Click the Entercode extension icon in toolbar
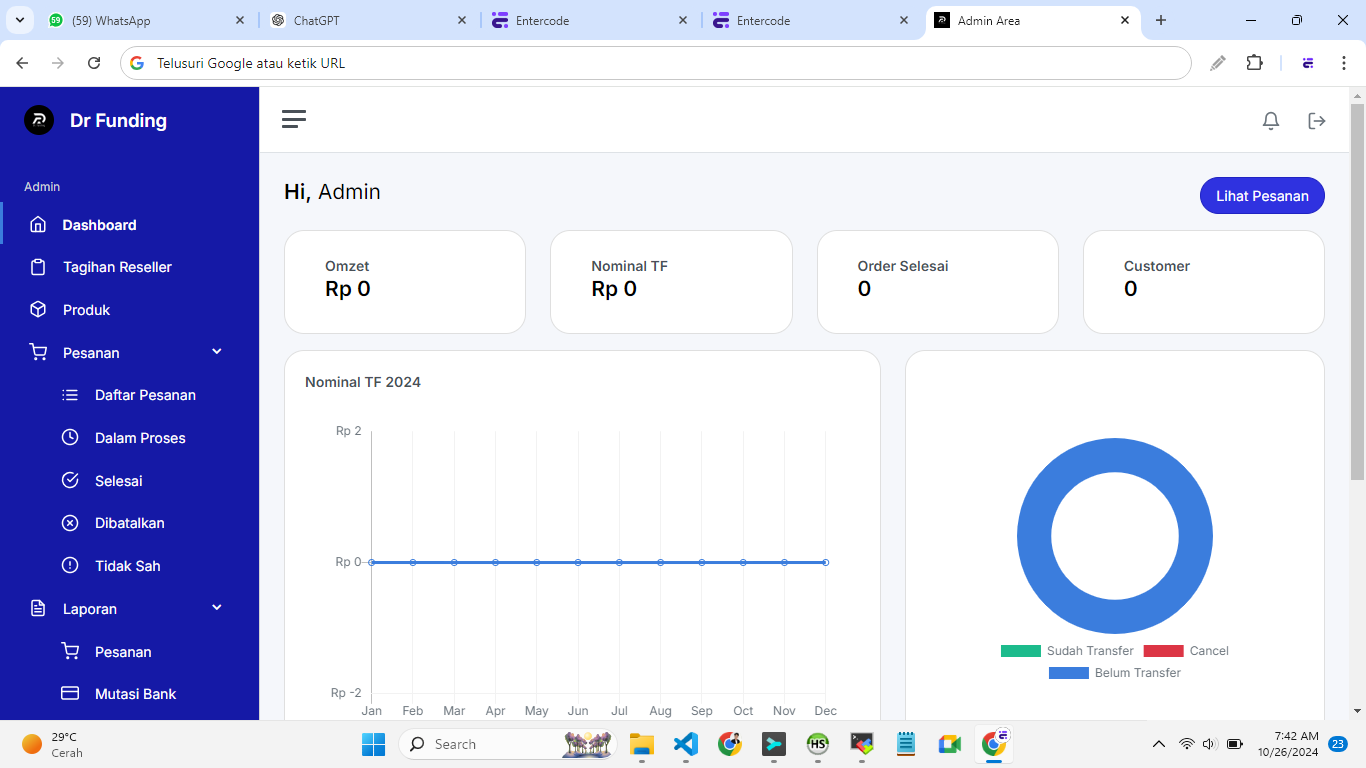The image size is (1366, 768). 1308,63
